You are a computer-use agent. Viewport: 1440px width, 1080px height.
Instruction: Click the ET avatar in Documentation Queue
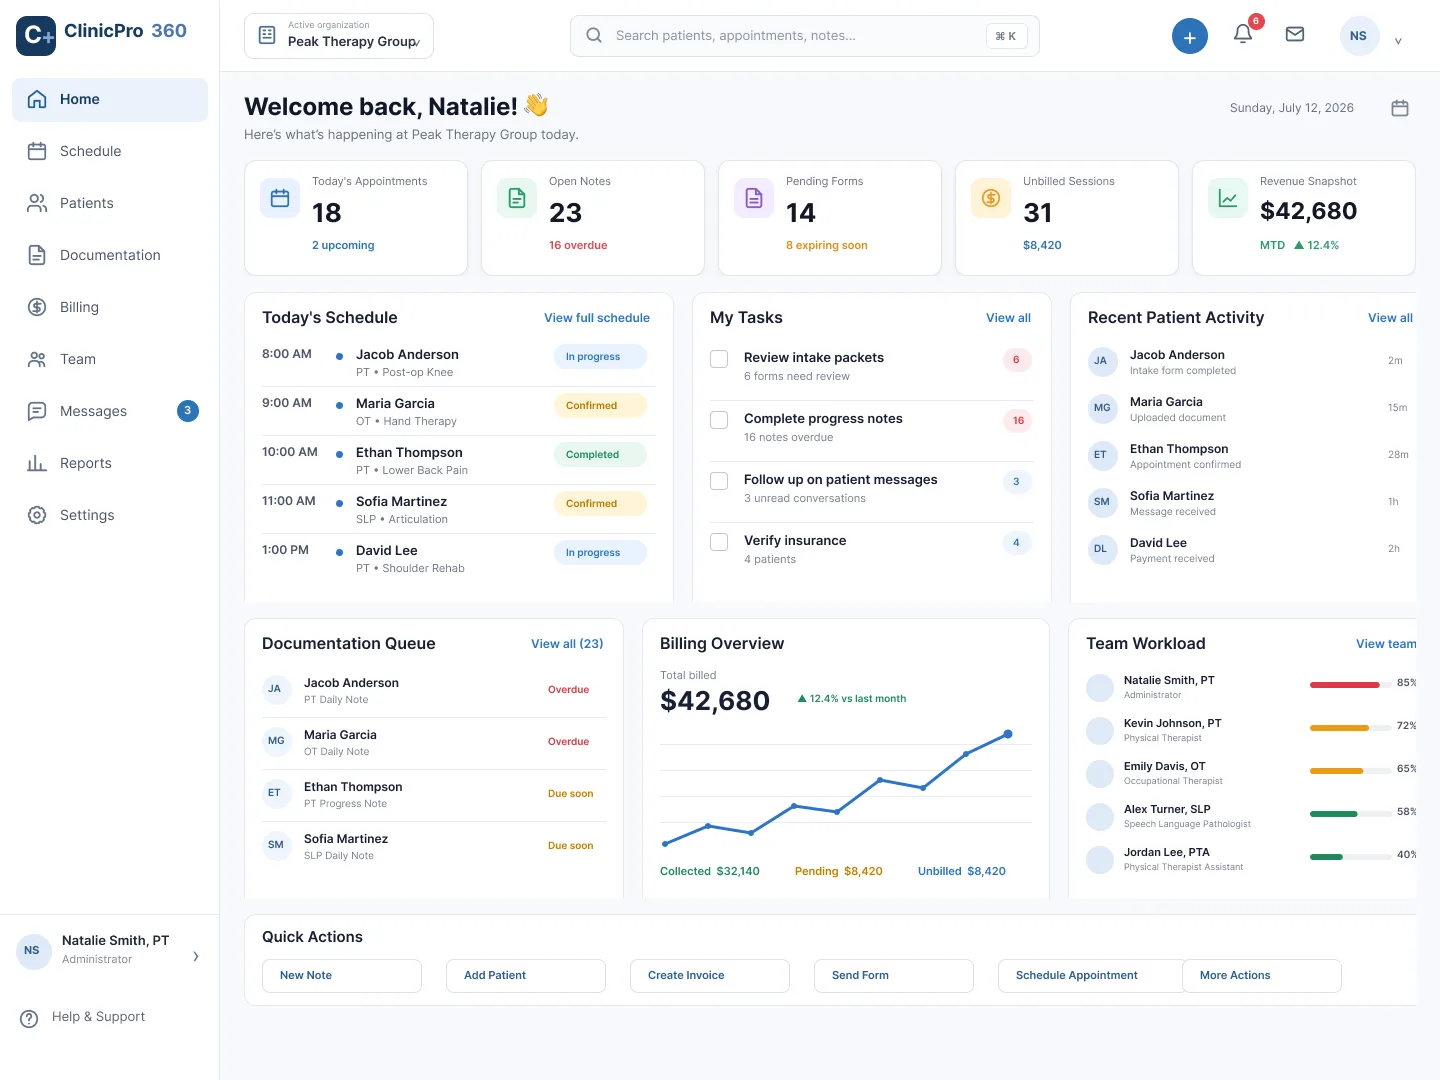pyautogui.click(x=275, y=793)
